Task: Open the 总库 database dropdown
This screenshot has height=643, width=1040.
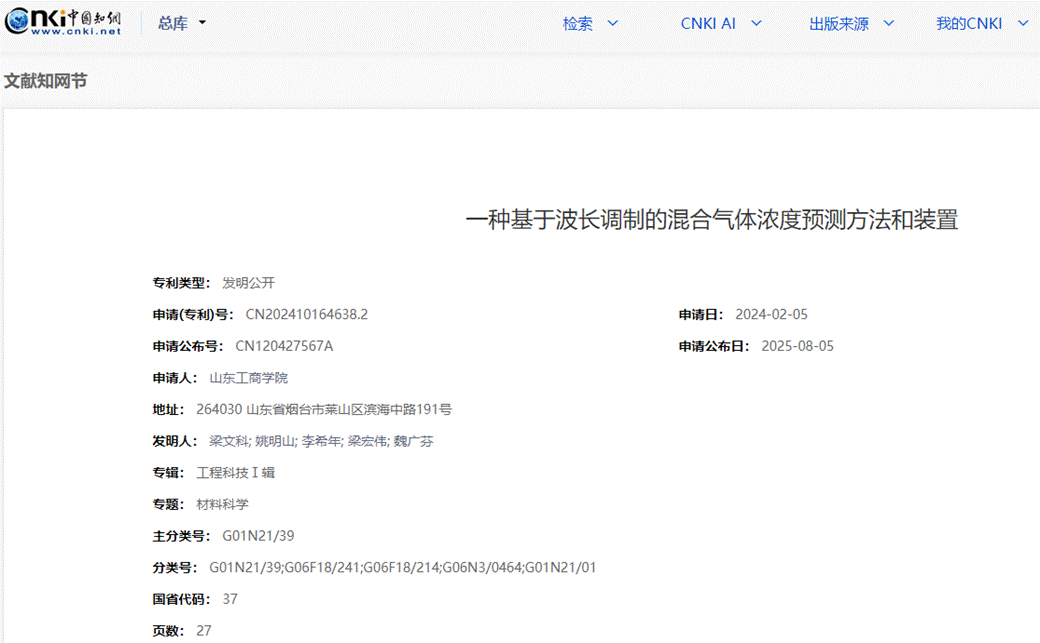Action: pyautogui.click(x=182, y=24)
